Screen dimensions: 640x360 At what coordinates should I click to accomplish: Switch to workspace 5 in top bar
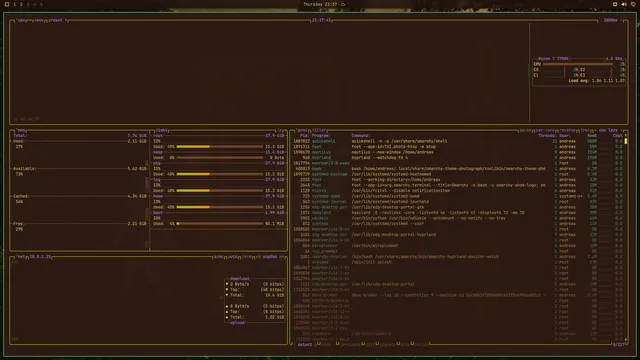click(x=41, y=4)
